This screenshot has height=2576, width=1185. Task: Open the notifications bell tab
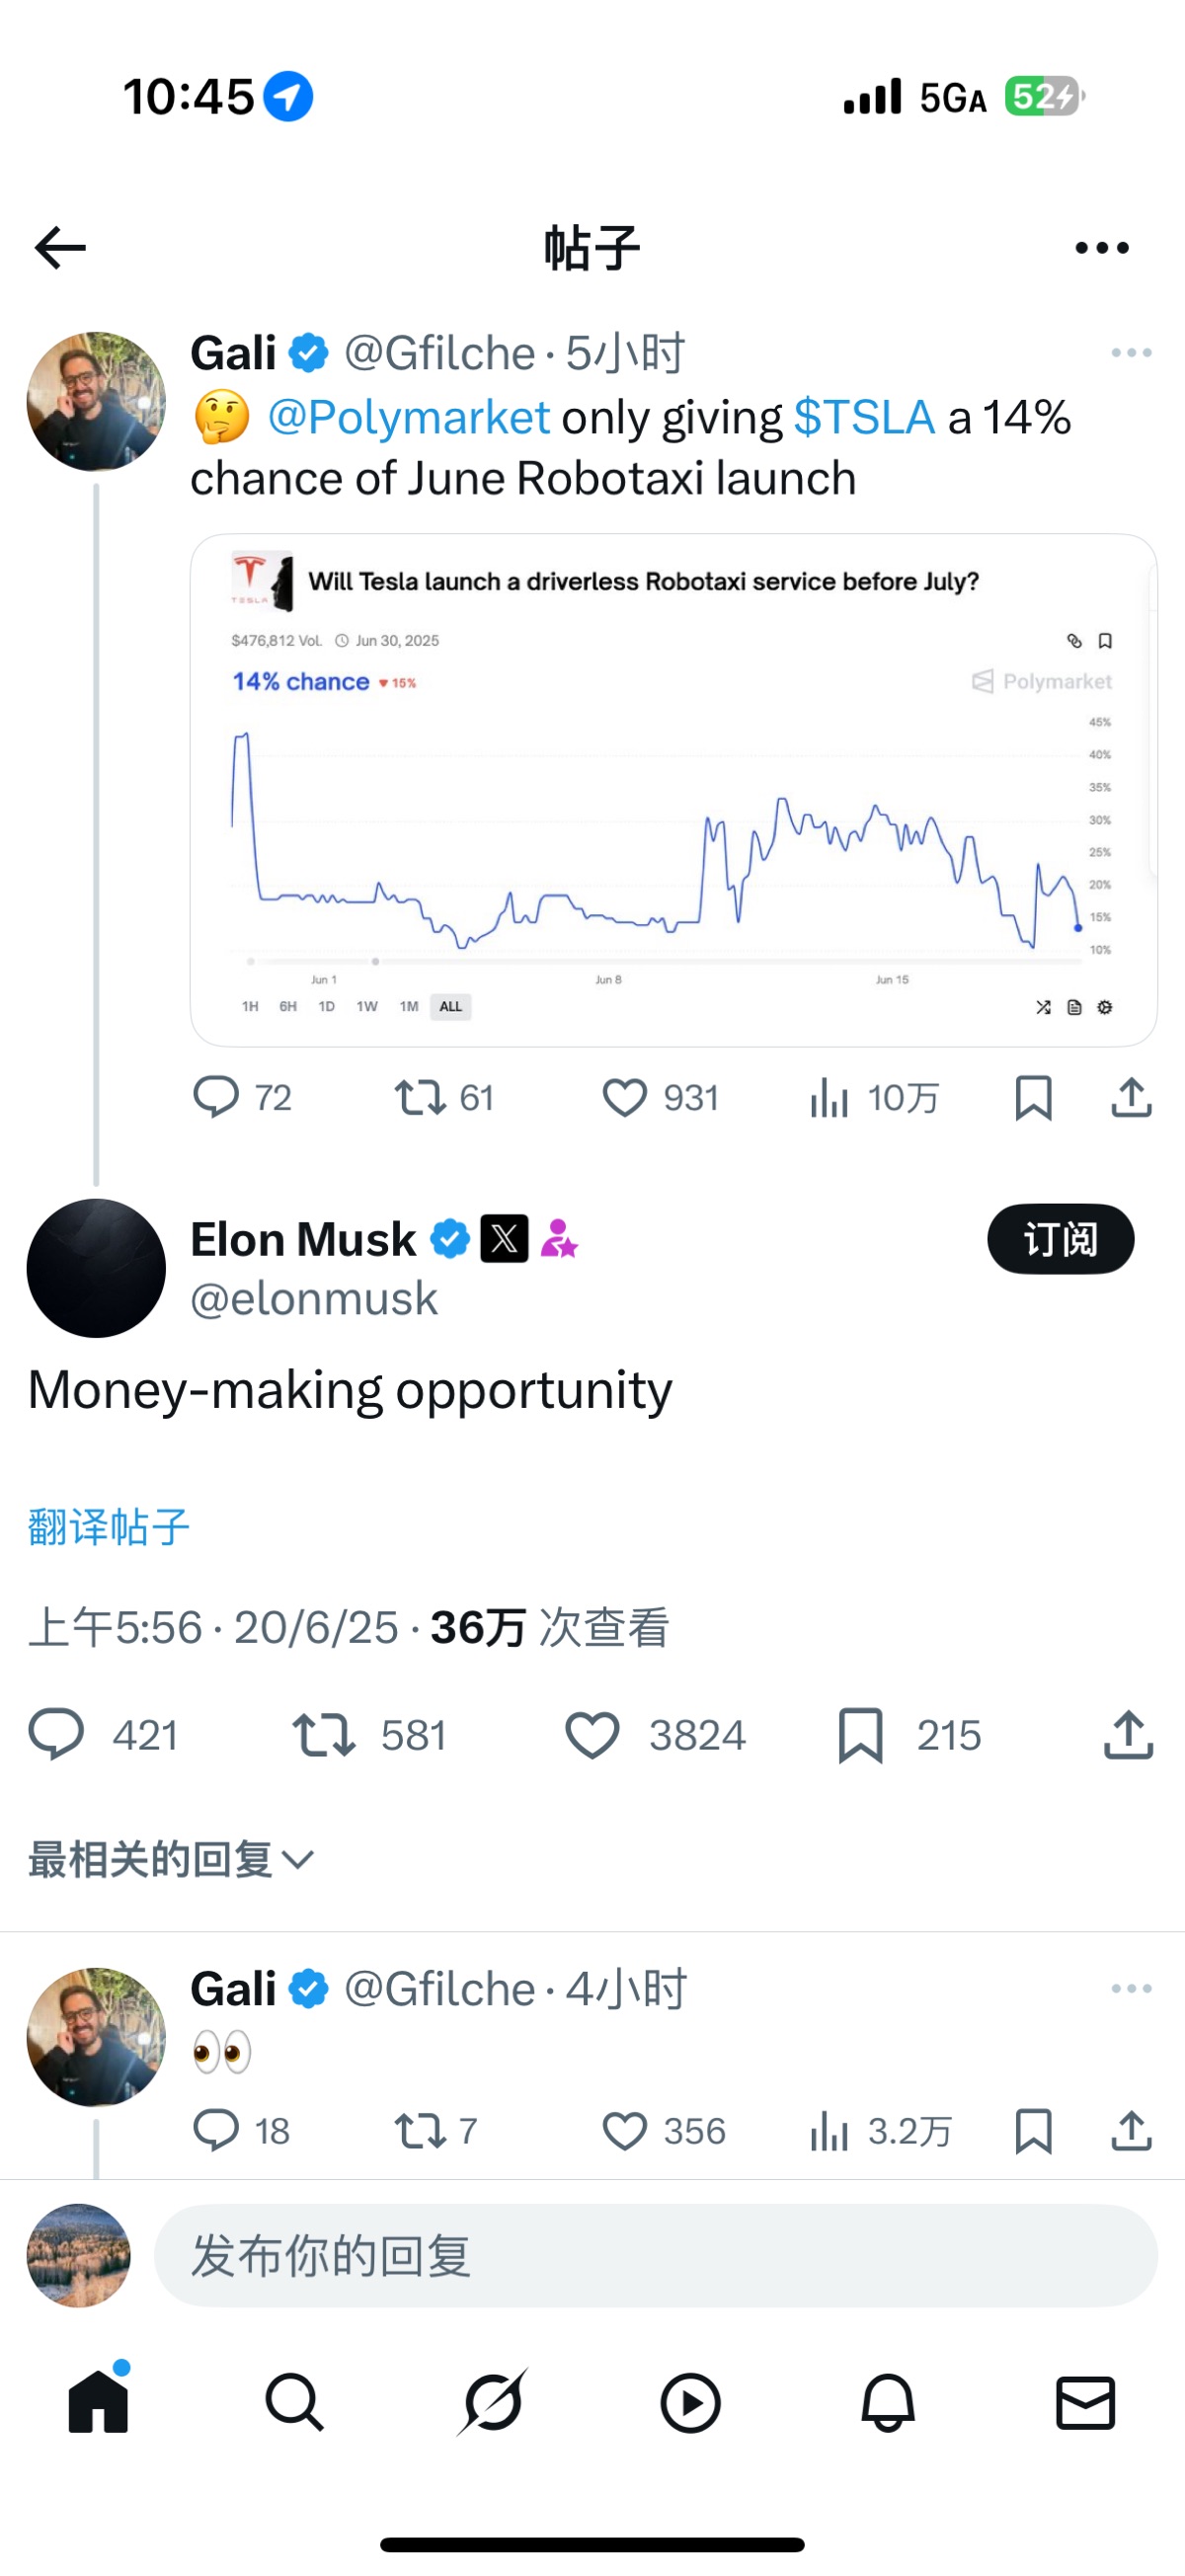coord(888,2402)
